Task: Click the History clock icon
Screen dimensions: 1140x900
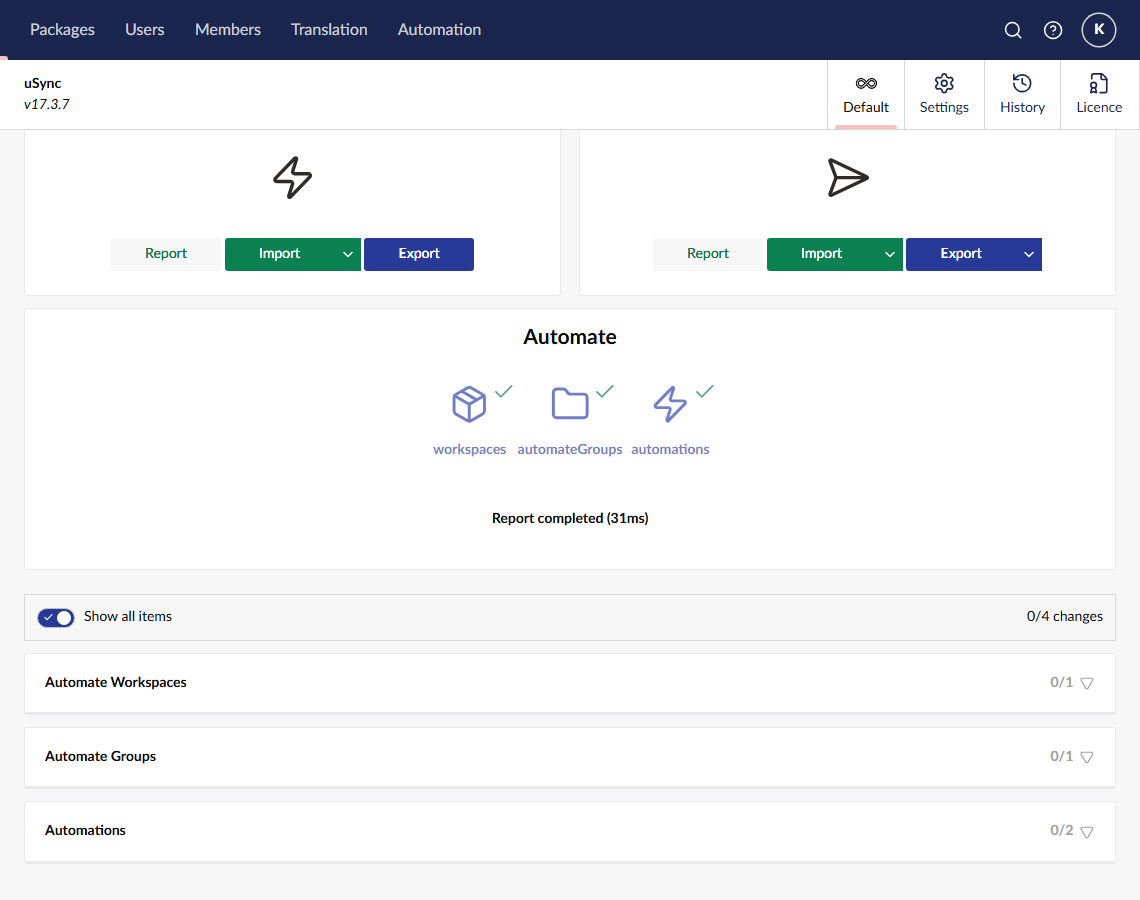Action: 1022,84
